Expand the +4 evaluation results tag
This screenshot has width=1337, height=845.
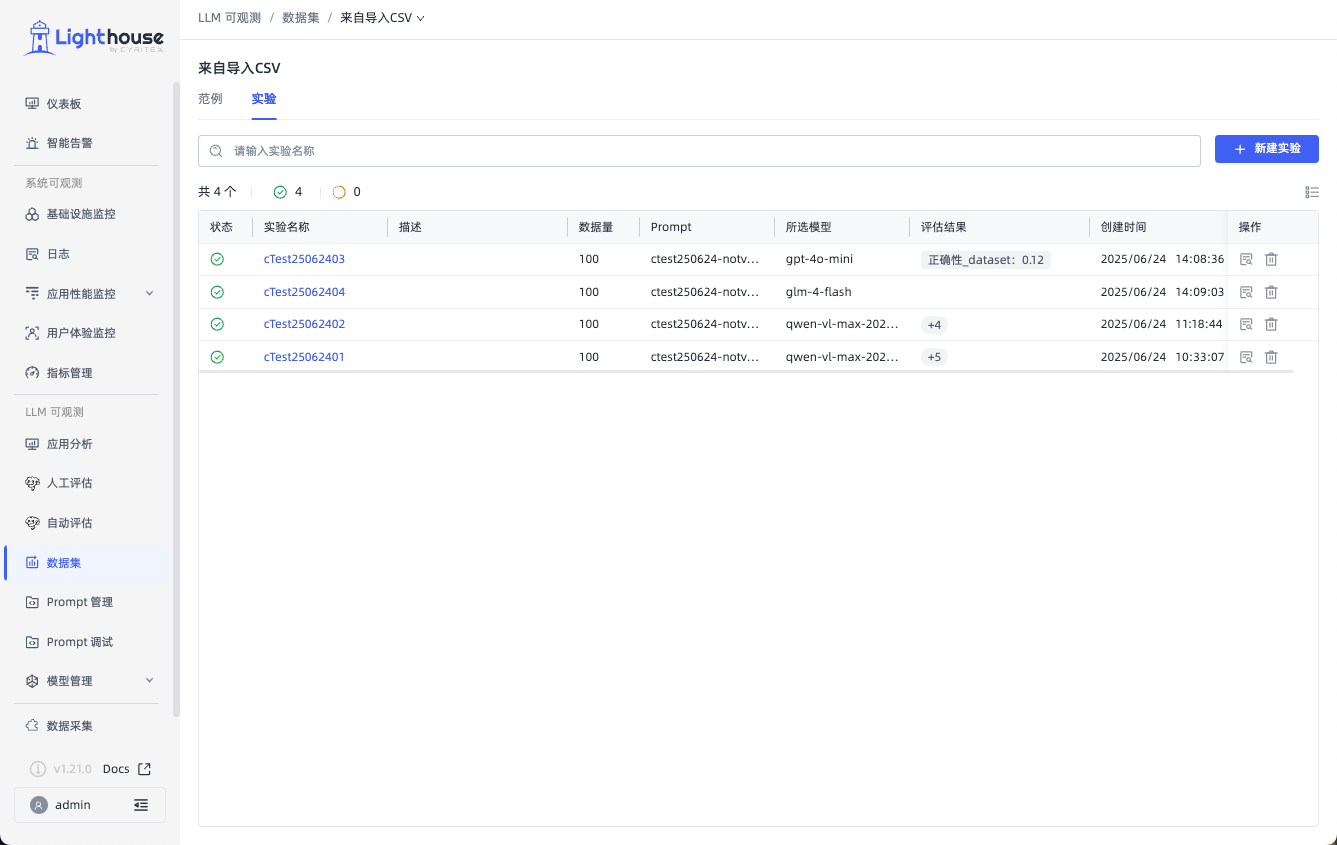point(934,325)
